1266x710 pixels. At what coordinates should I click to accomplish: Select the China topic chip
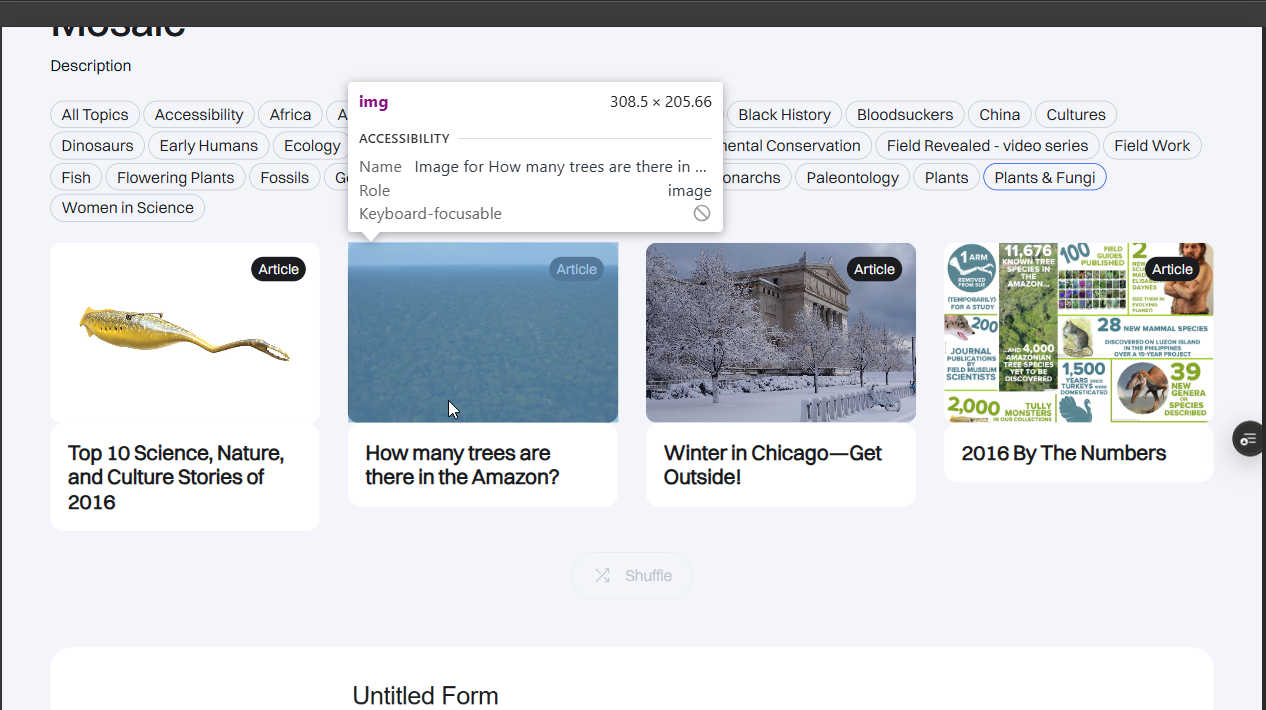pos(1000,115)
